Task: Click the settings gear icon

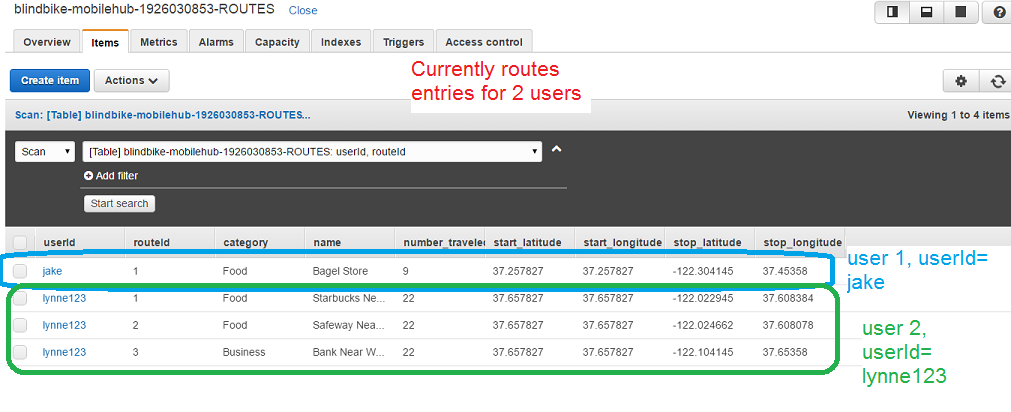Action: (961, 82)
